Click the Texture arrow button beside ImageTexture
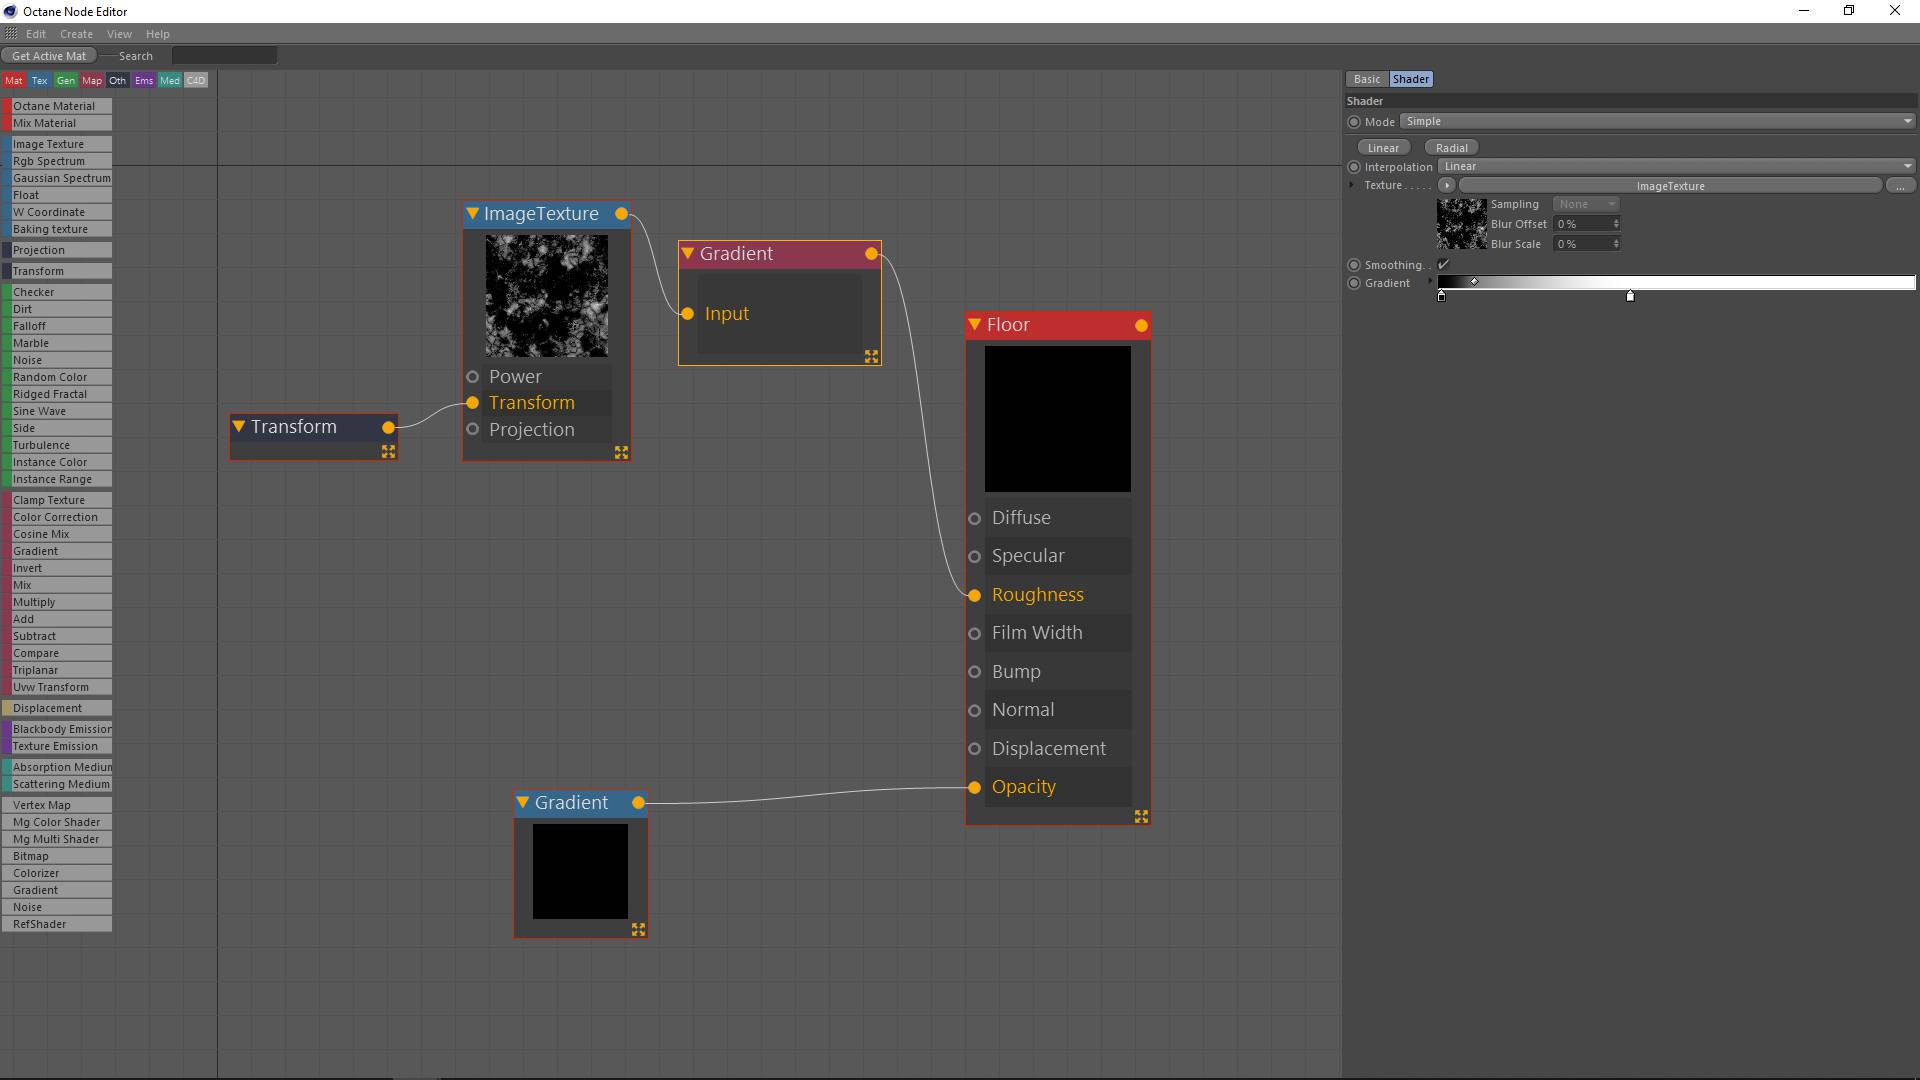 click(x=1446, y=186)
